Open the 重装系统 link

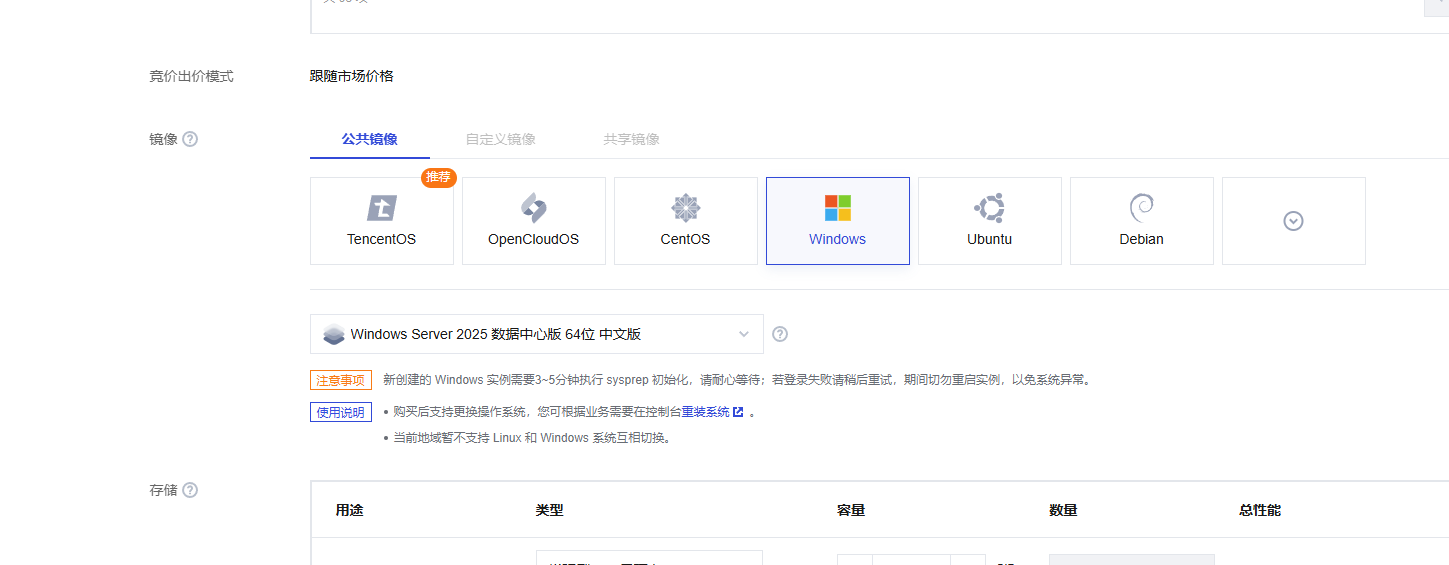click(712, 412)
